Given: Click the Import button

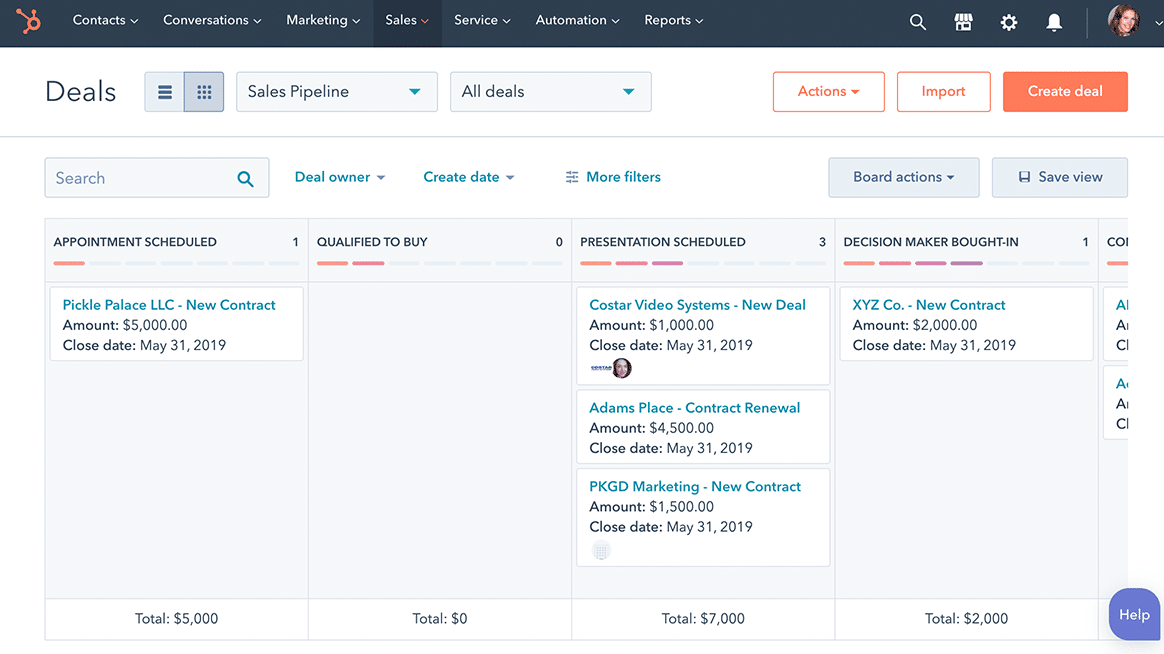Looking at the screenshot, I should (x=944, y=92).
